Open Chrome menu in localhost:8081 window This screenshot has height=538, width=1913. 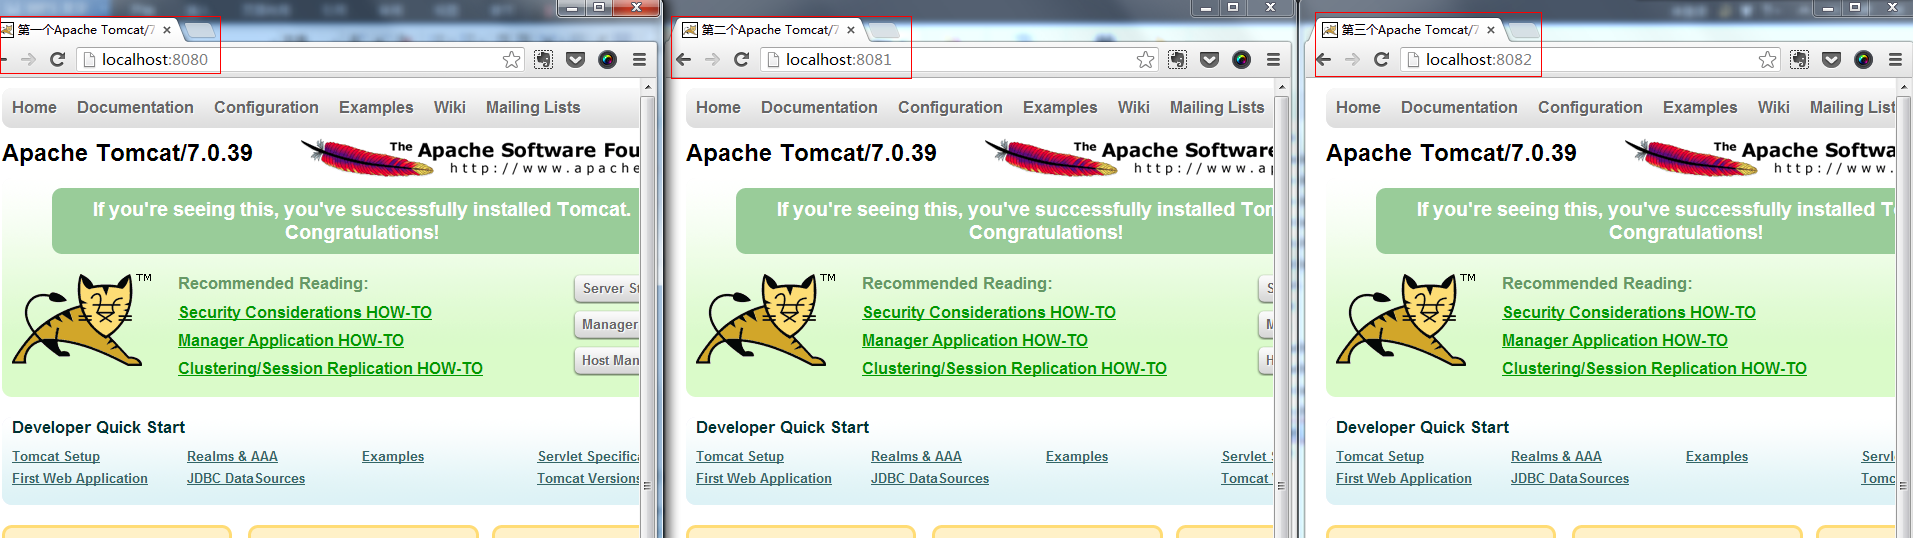point(1273,59)
